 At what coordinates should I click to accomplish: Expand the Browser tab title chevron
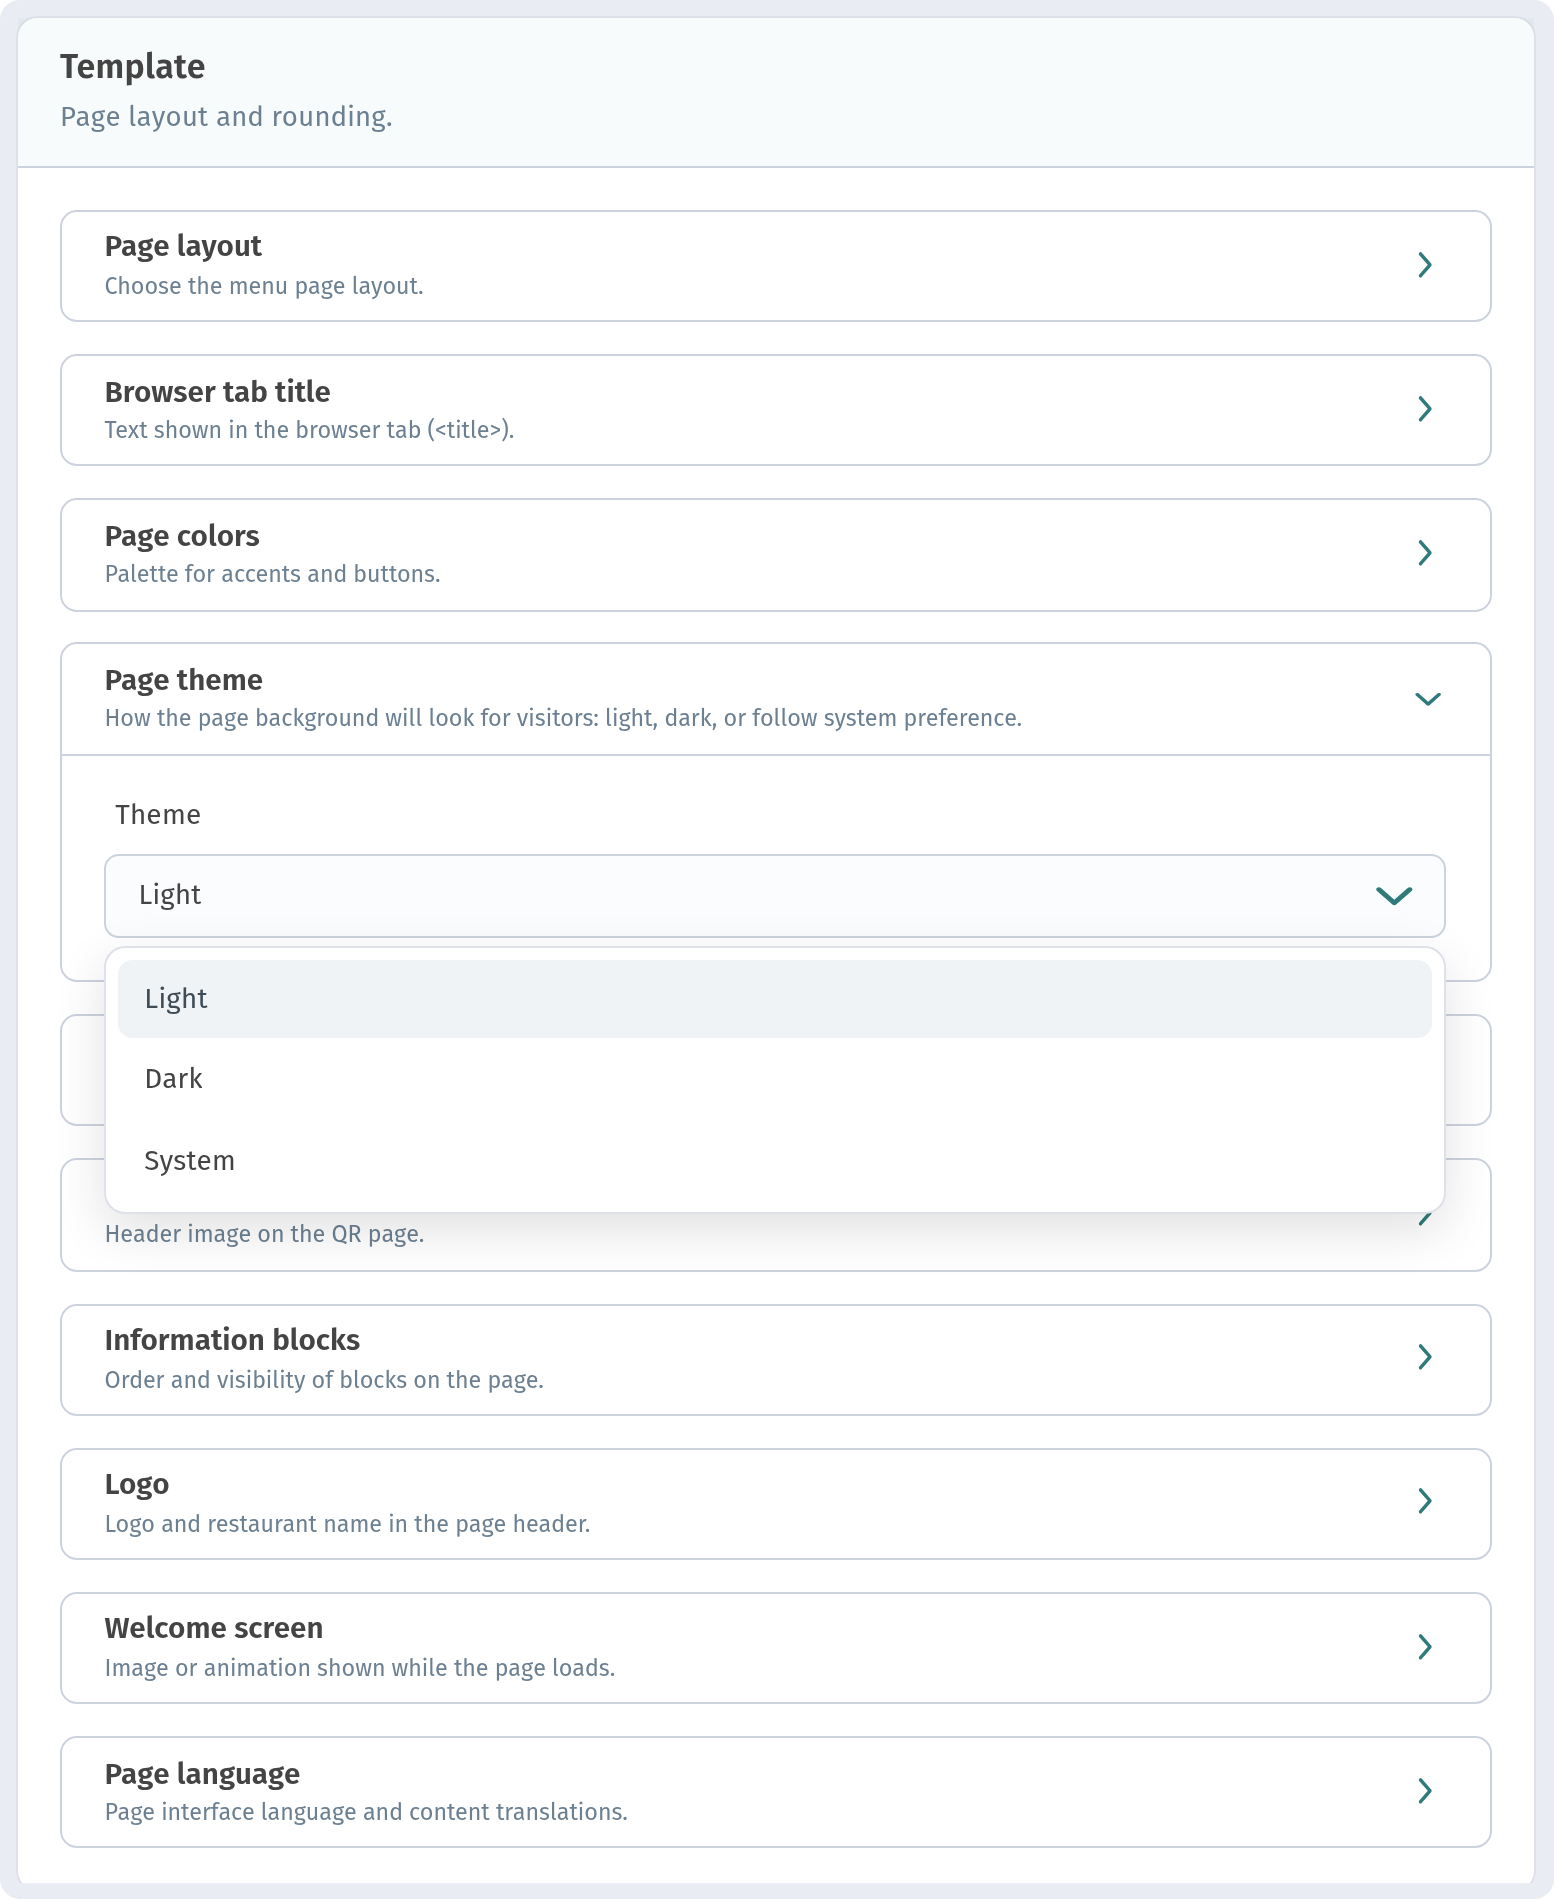(x=1425, y=409)
